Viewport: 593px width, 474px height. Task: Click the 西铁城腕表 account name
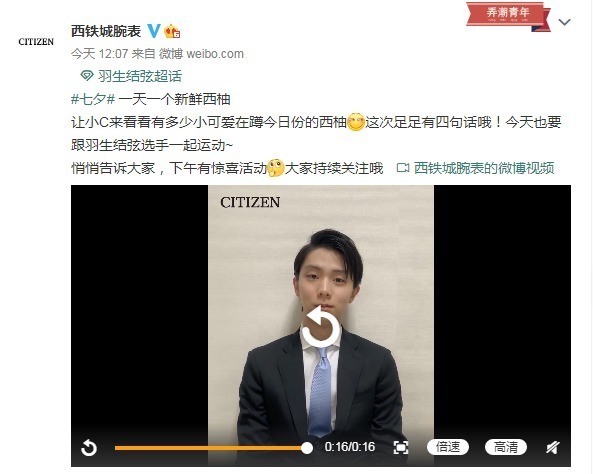coord(106,31)
